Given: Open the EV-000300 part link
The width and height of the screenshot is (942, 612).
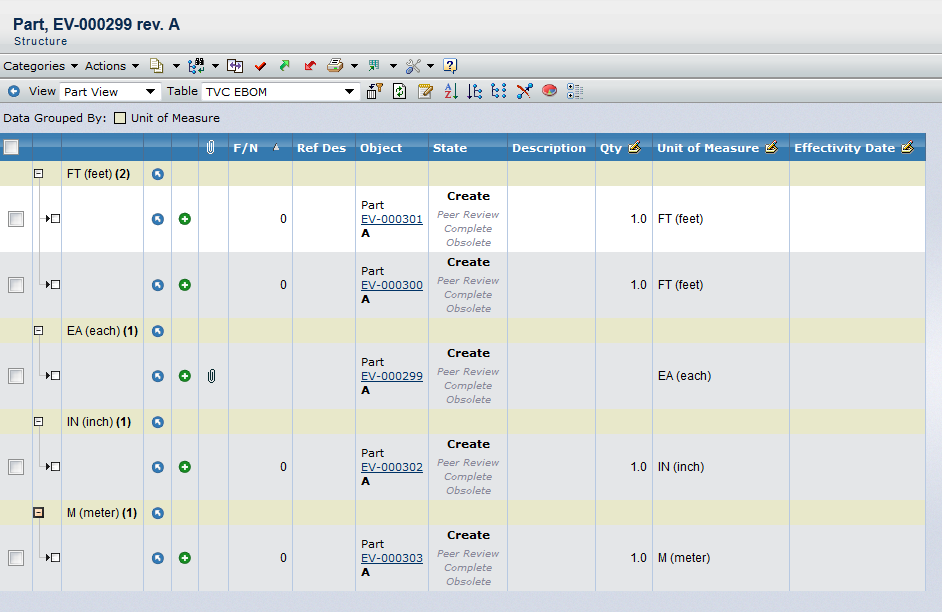Looking at the screenshot, I should click(391, 285).
